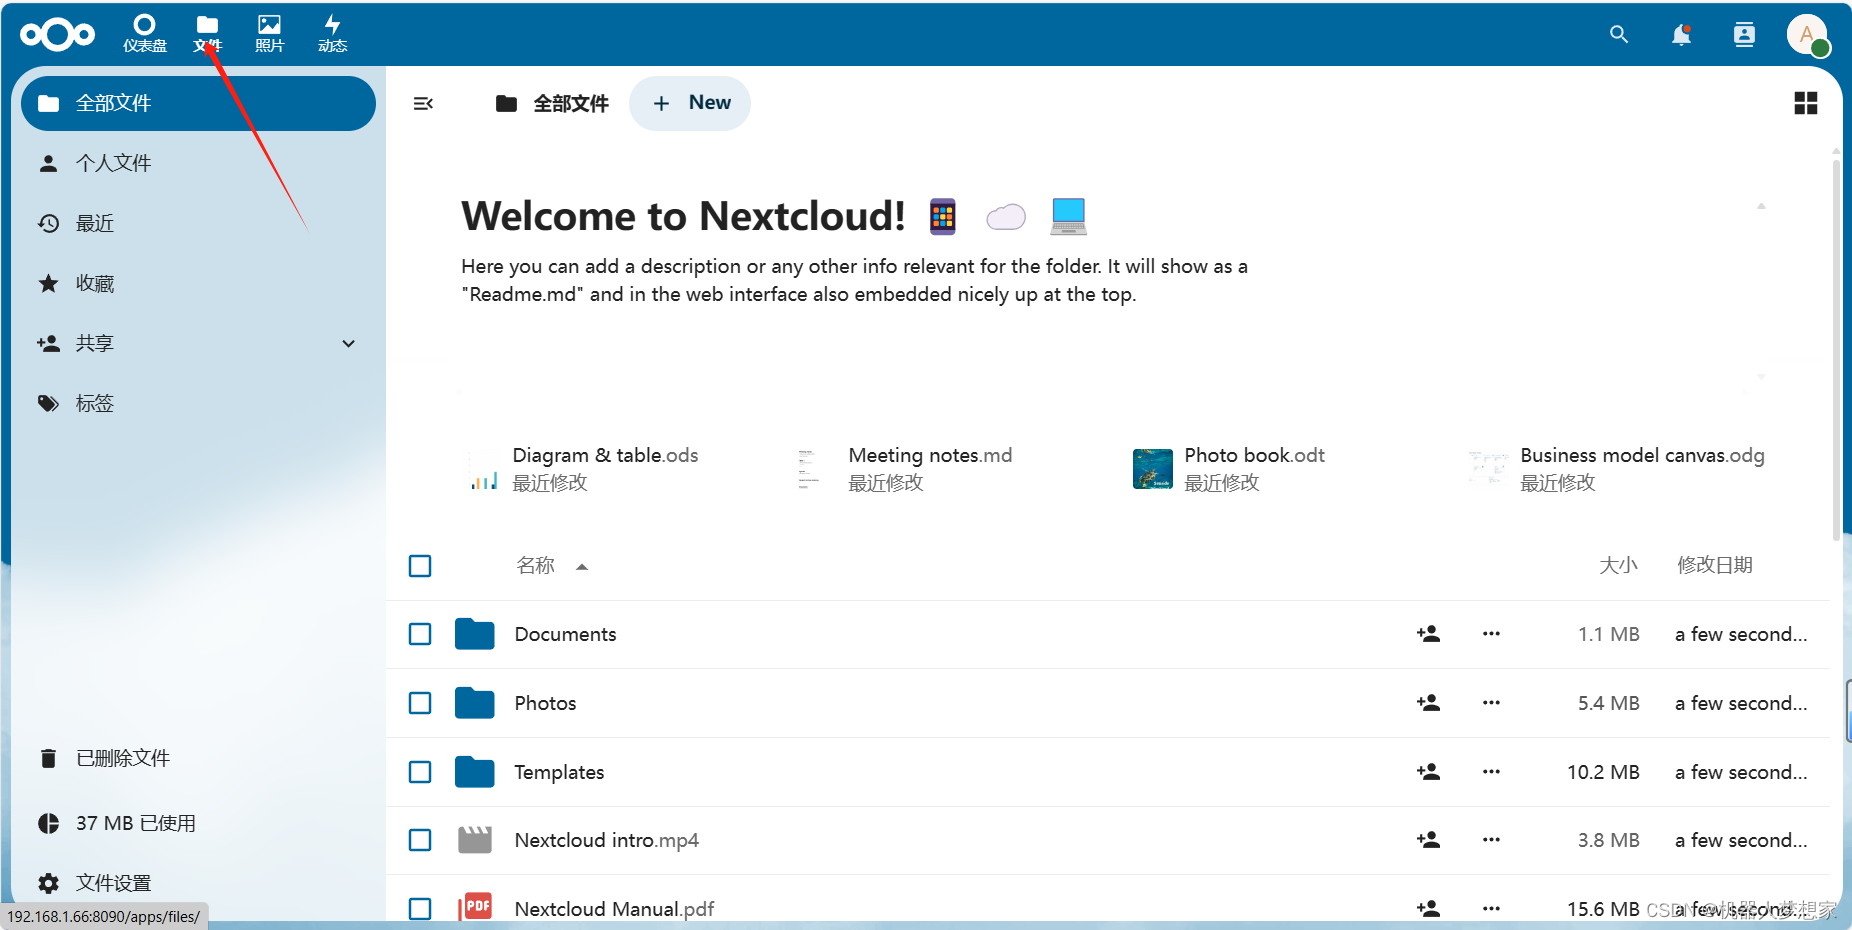The image size is (1852, 930).
Task: Toggle the 名称 sort order arrow
Action: coord(583,566)
